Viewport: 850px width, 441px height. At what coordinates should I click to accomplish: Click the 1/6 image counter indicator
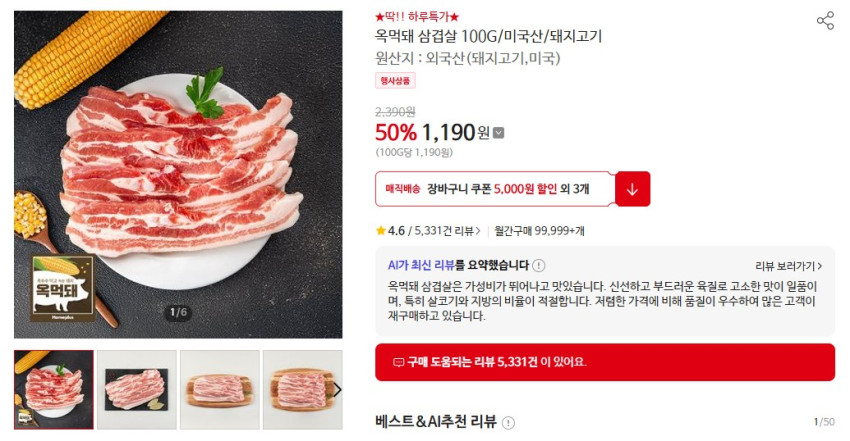pyautogui.click(x=178, y=313)
